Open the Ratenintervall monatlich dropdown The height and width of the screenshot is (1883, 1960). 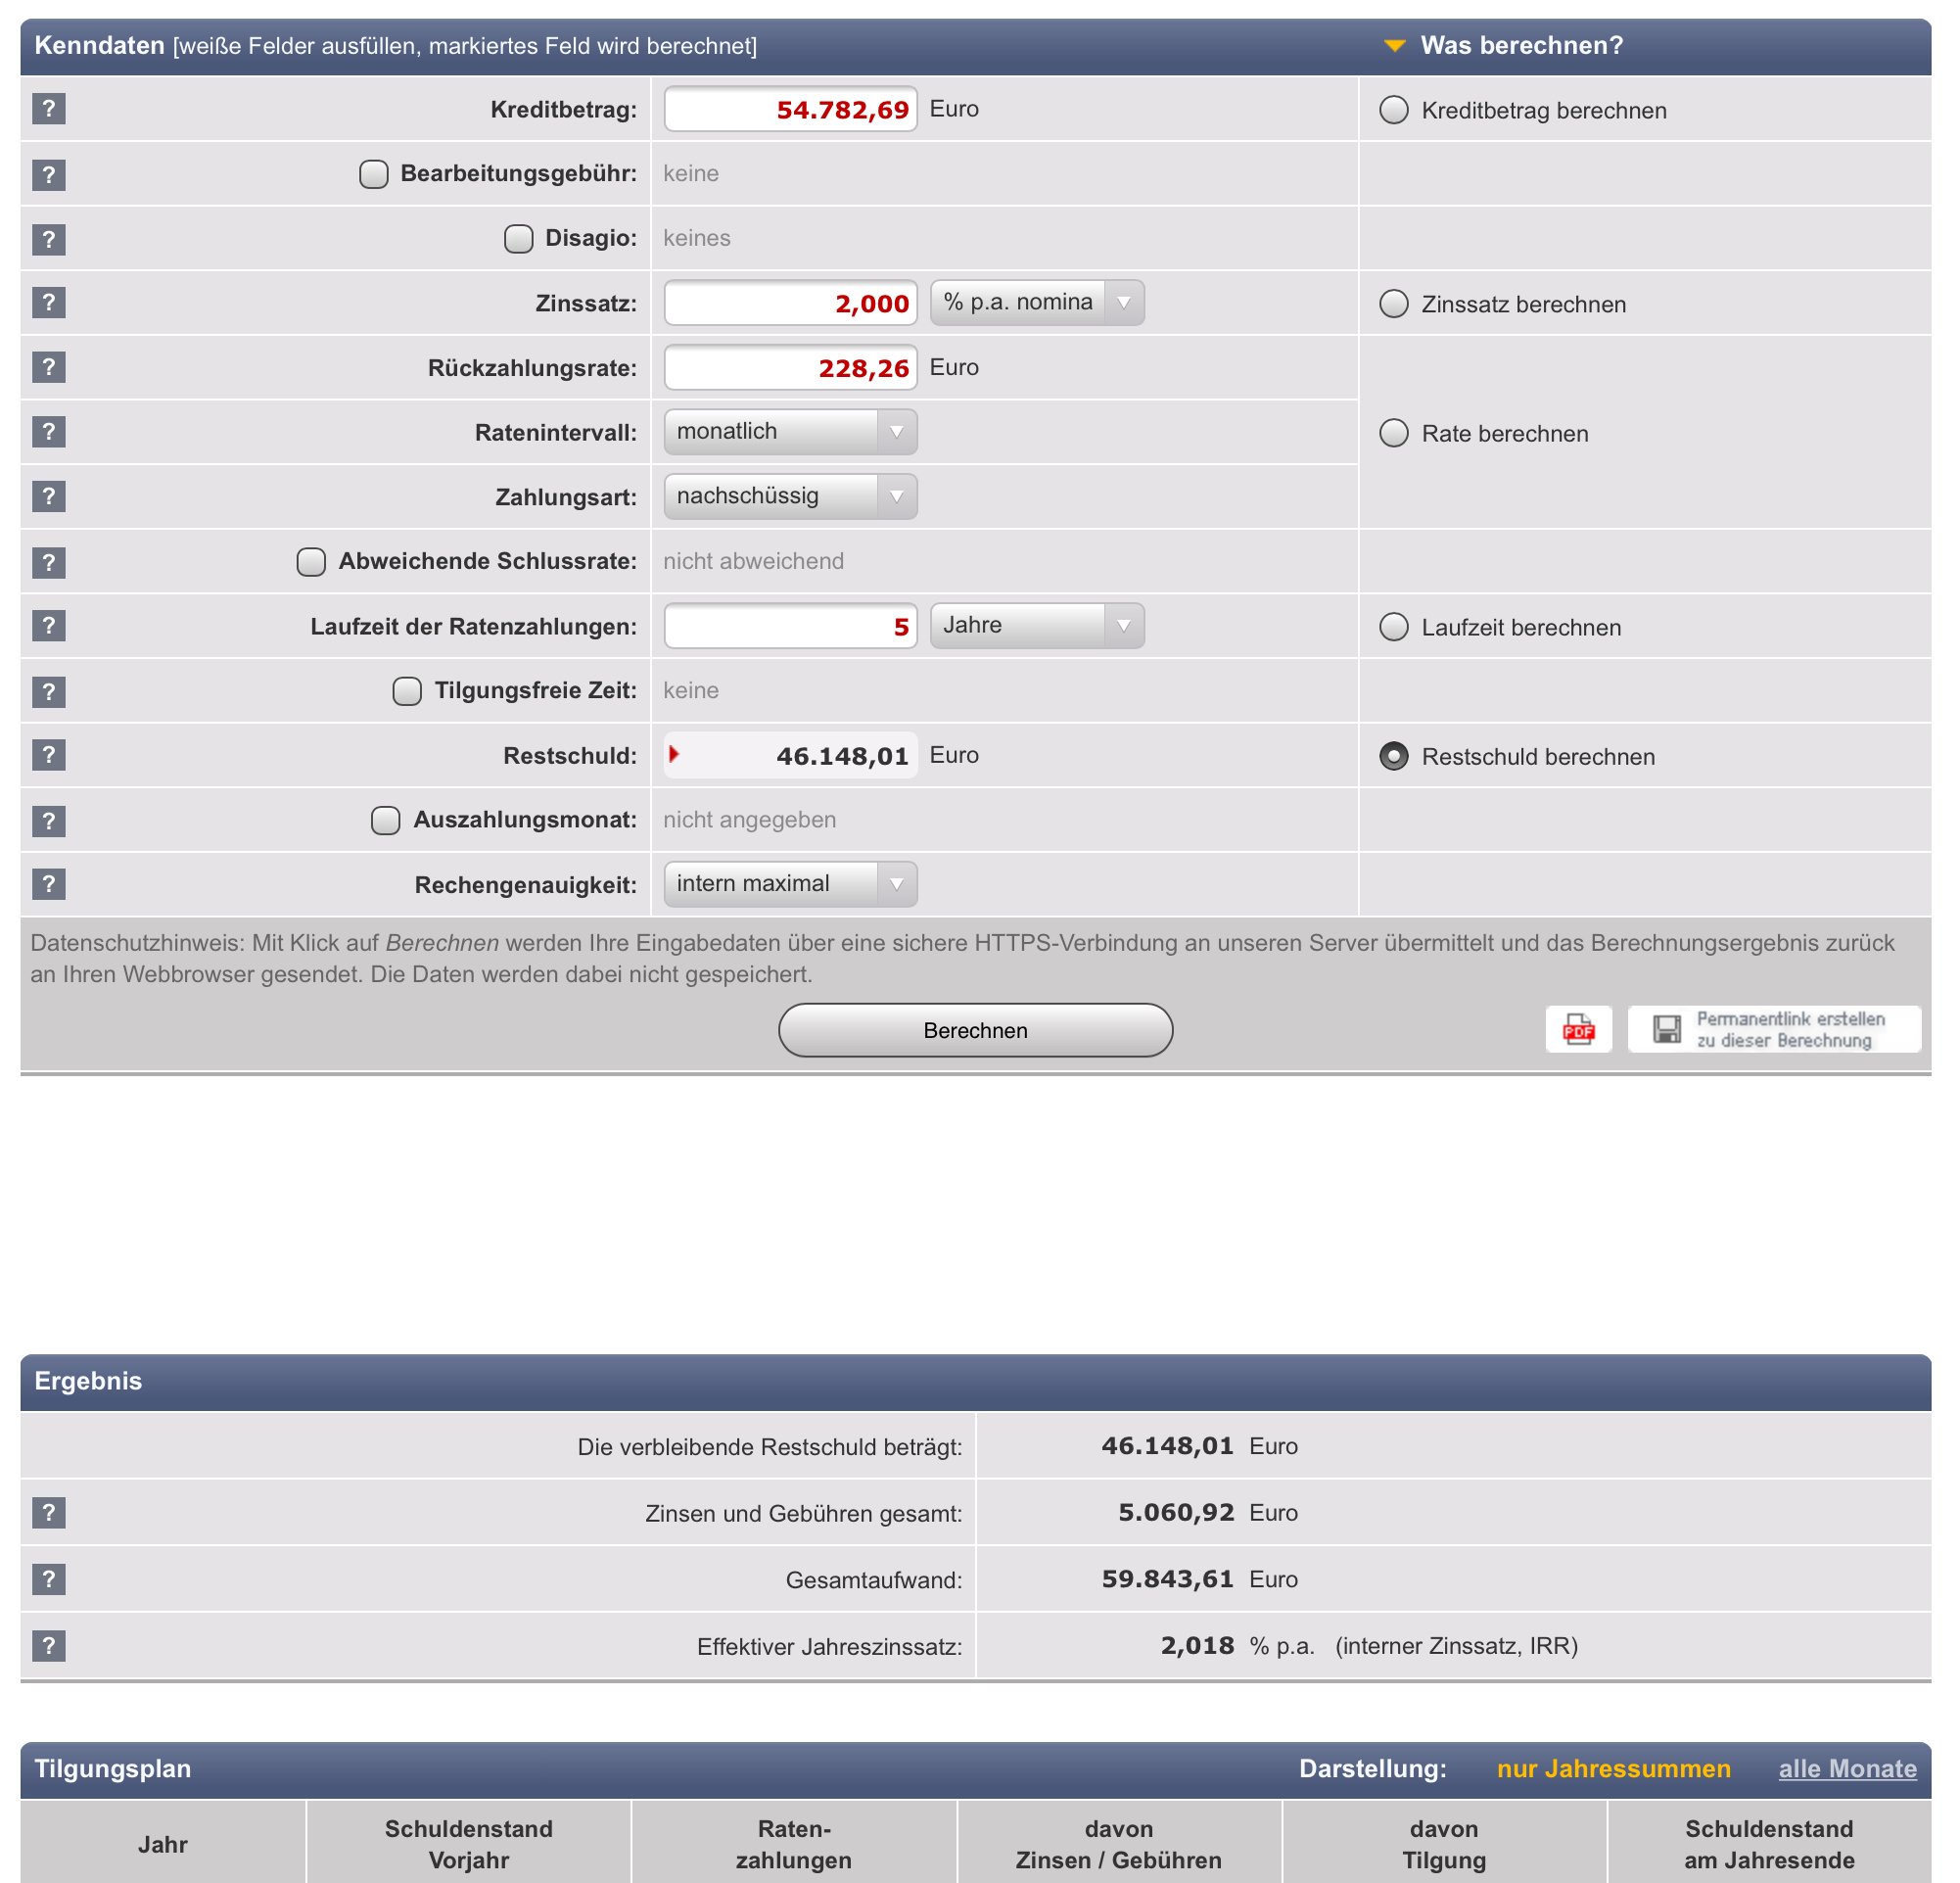(x=790, y=432)
